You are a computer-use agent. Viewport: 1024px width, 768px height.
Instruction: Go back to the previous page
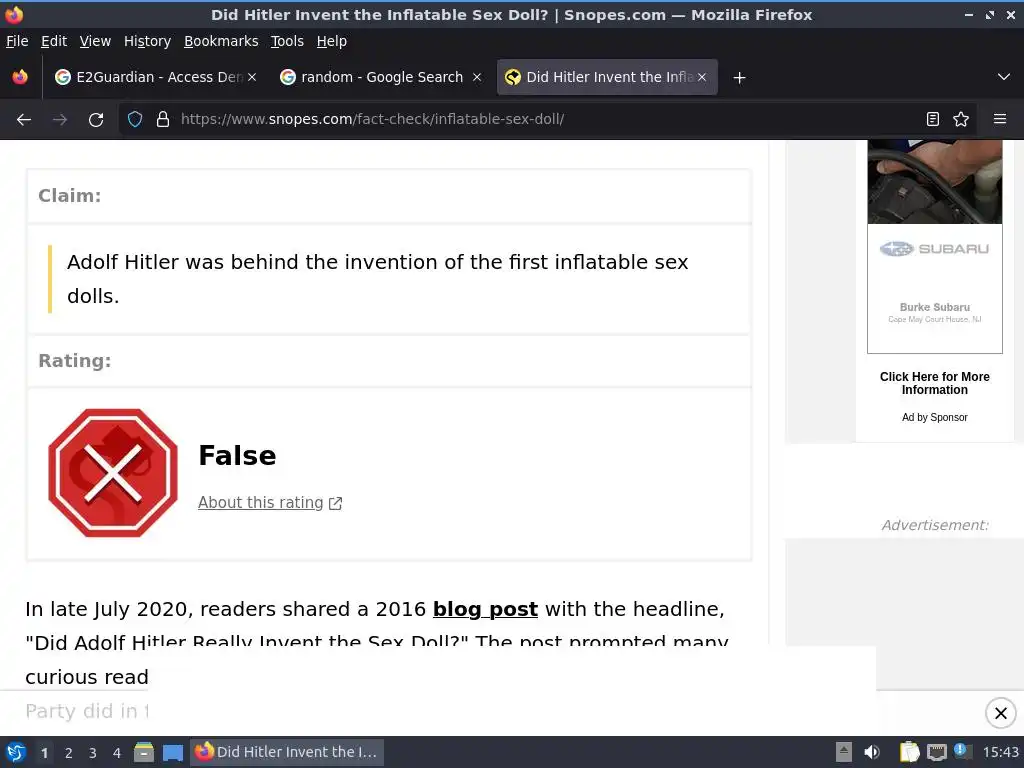point(24,120)
